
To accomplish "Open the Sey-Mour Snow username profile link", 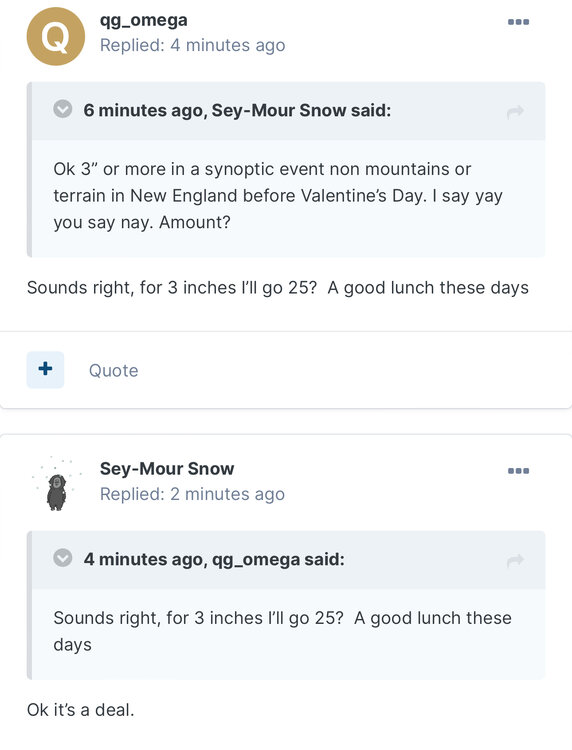I will pyautogui.click(x=167, y=469).
